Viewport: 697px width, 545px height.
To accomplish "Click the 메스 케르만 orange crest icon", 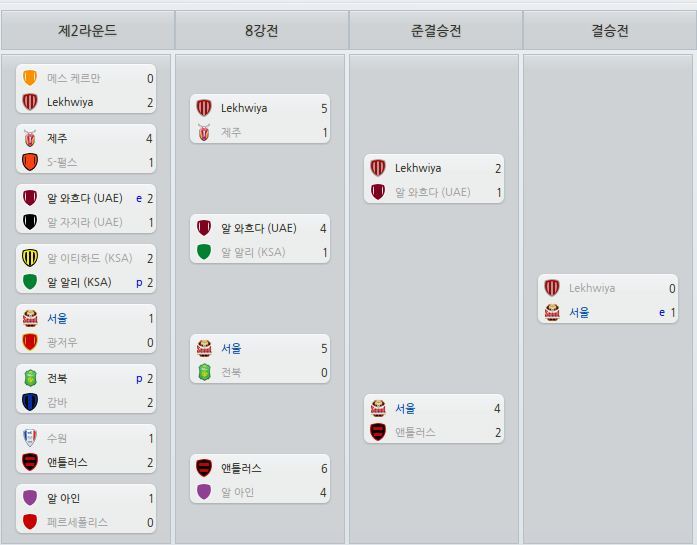I will 30,78.
